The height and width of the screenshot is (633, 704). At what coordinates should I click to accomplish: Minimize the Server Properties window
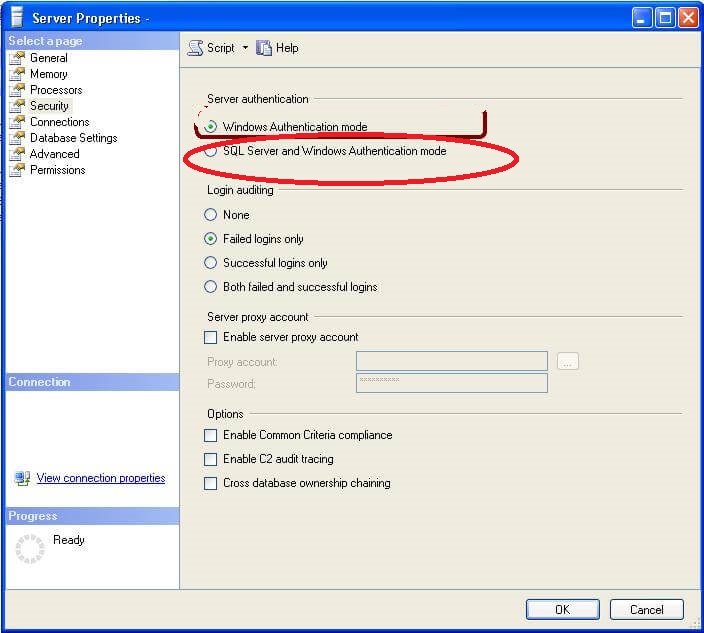click(x=642, y=18)
